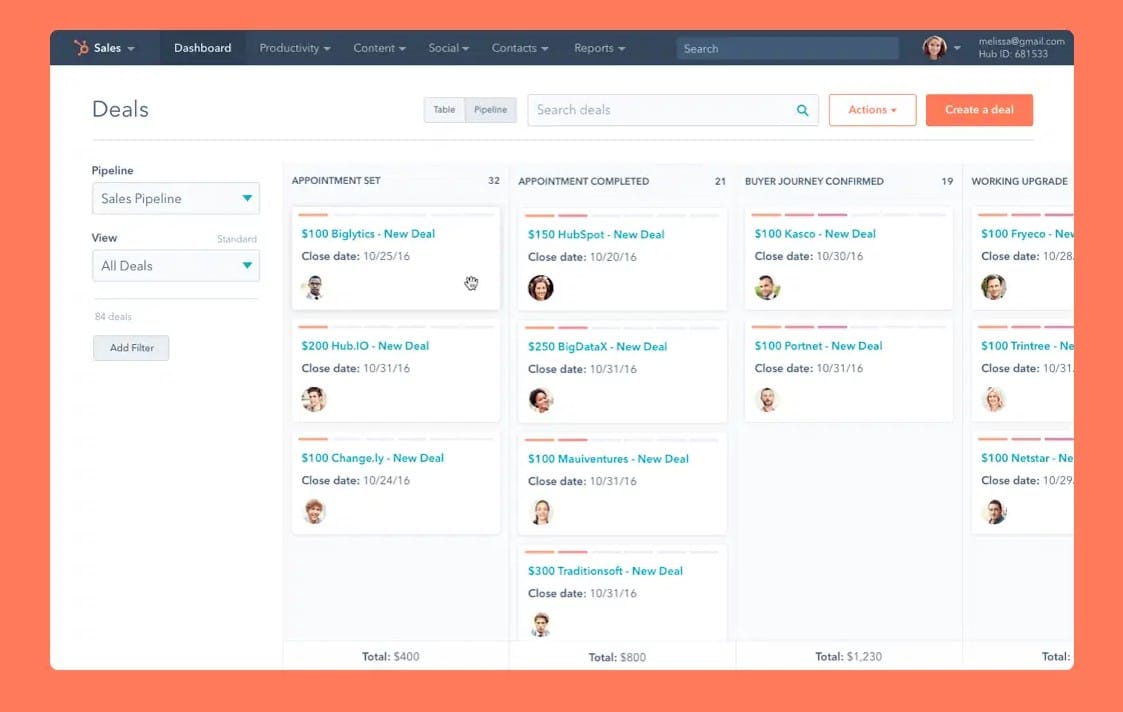Click the Search deals input field

click(x=660, y=110)
